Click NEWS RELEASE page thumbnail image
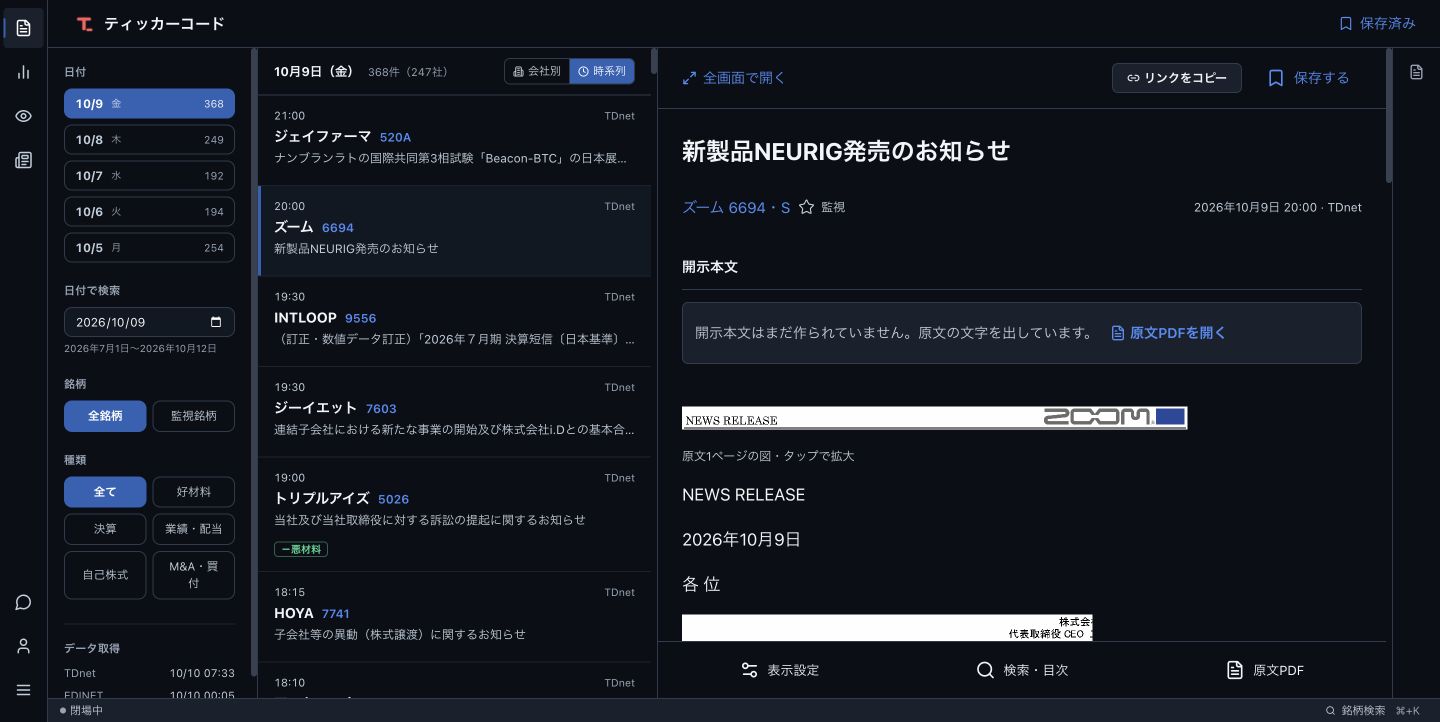Viewport: 1440px width, 722px height. [x=934, y=418]
